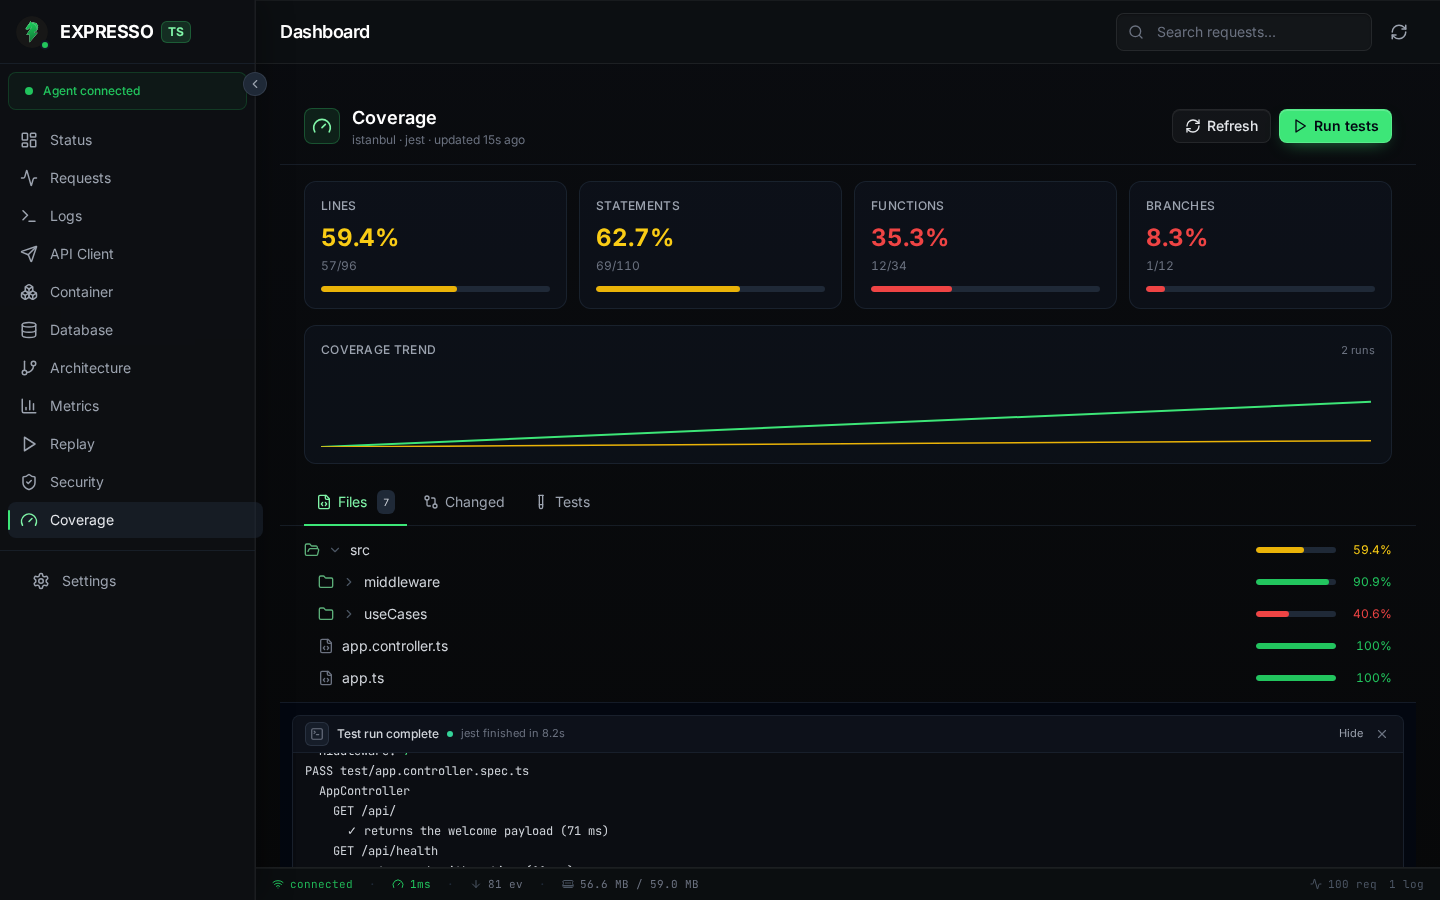Click the 81 ev status entry
Viewport: 1440px width, 900px height.
click(x=497, y=884)
